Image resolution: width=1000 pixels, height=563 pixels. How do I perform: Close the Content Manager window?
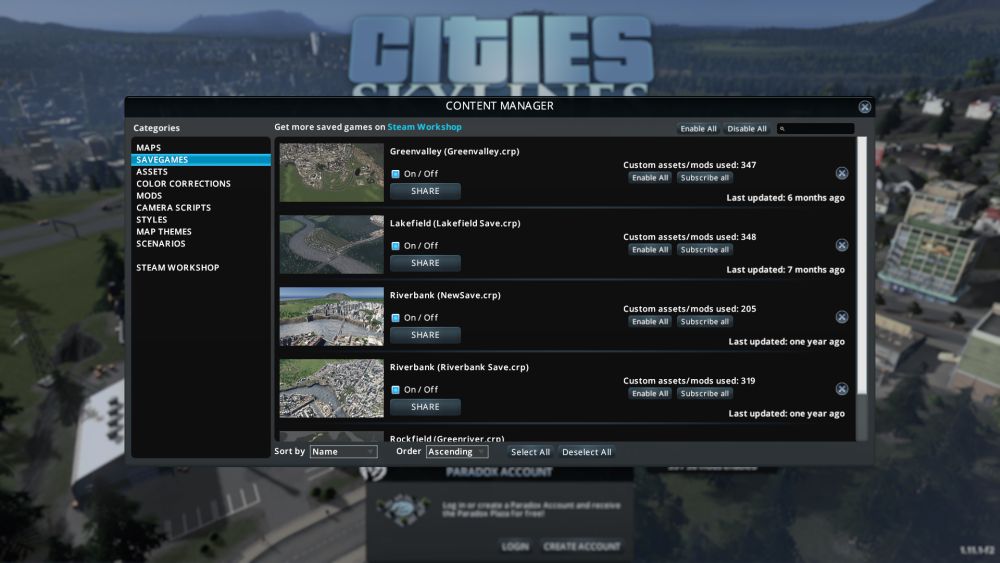point(864,107)
